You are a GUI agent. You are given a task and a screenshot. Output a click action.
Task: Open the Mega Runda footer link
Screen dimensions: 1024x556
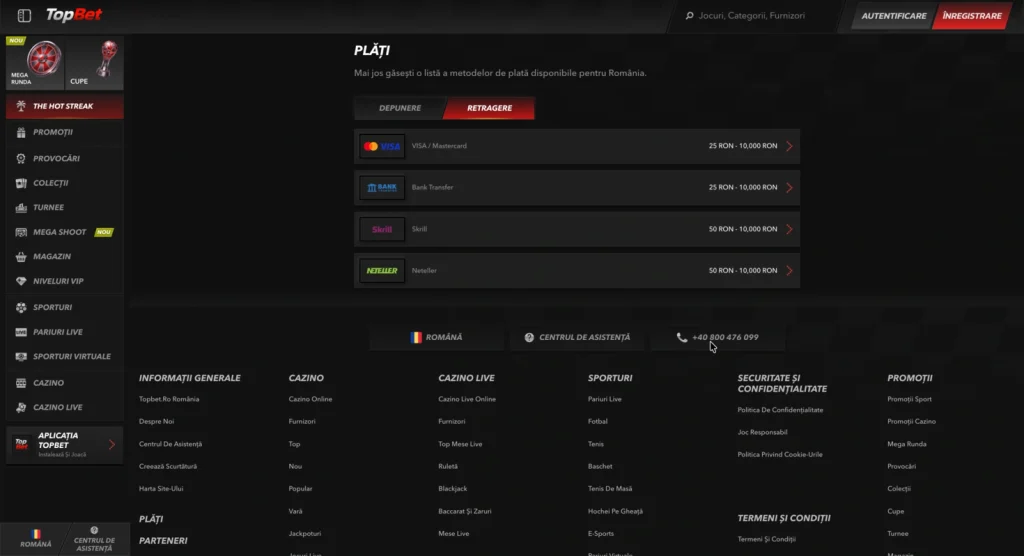tap(906, 444)
